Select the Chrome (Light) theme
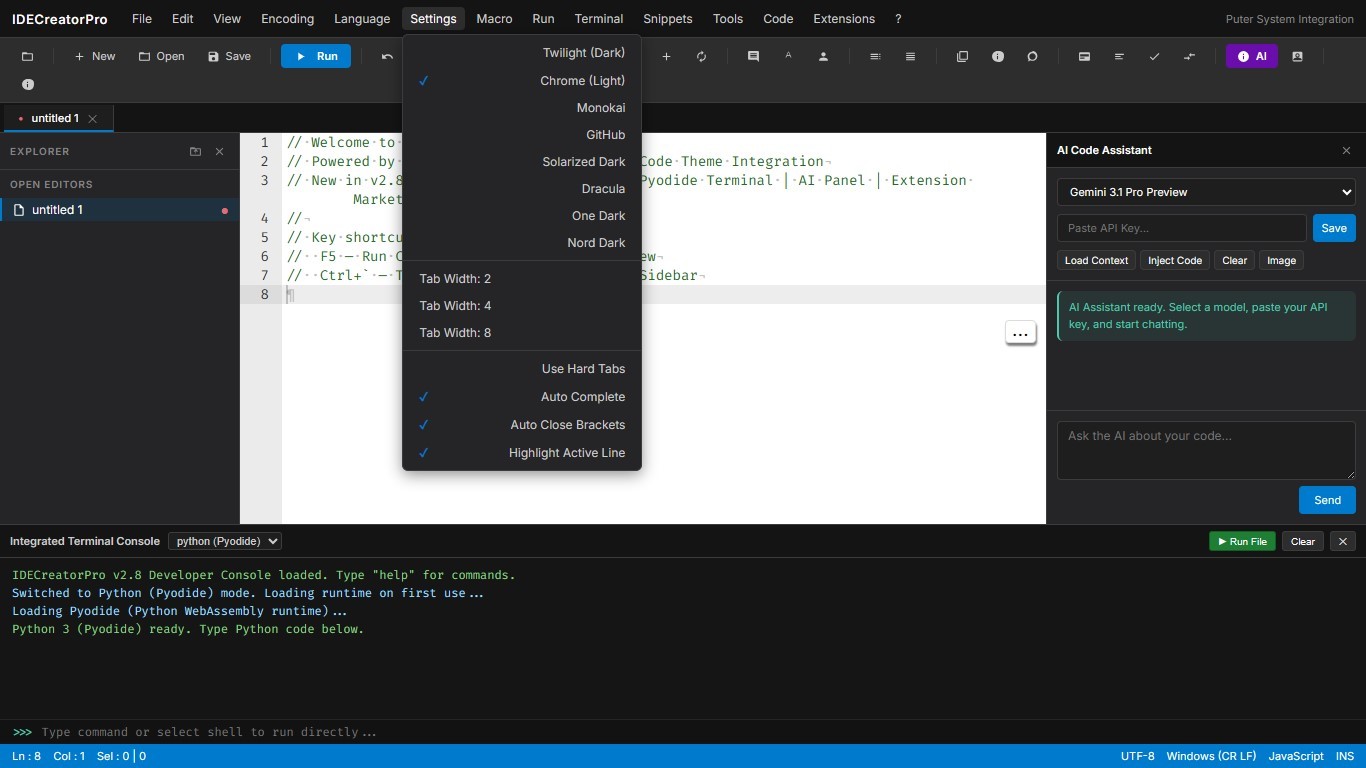The image size is (1366, 768). click(521, 81)
